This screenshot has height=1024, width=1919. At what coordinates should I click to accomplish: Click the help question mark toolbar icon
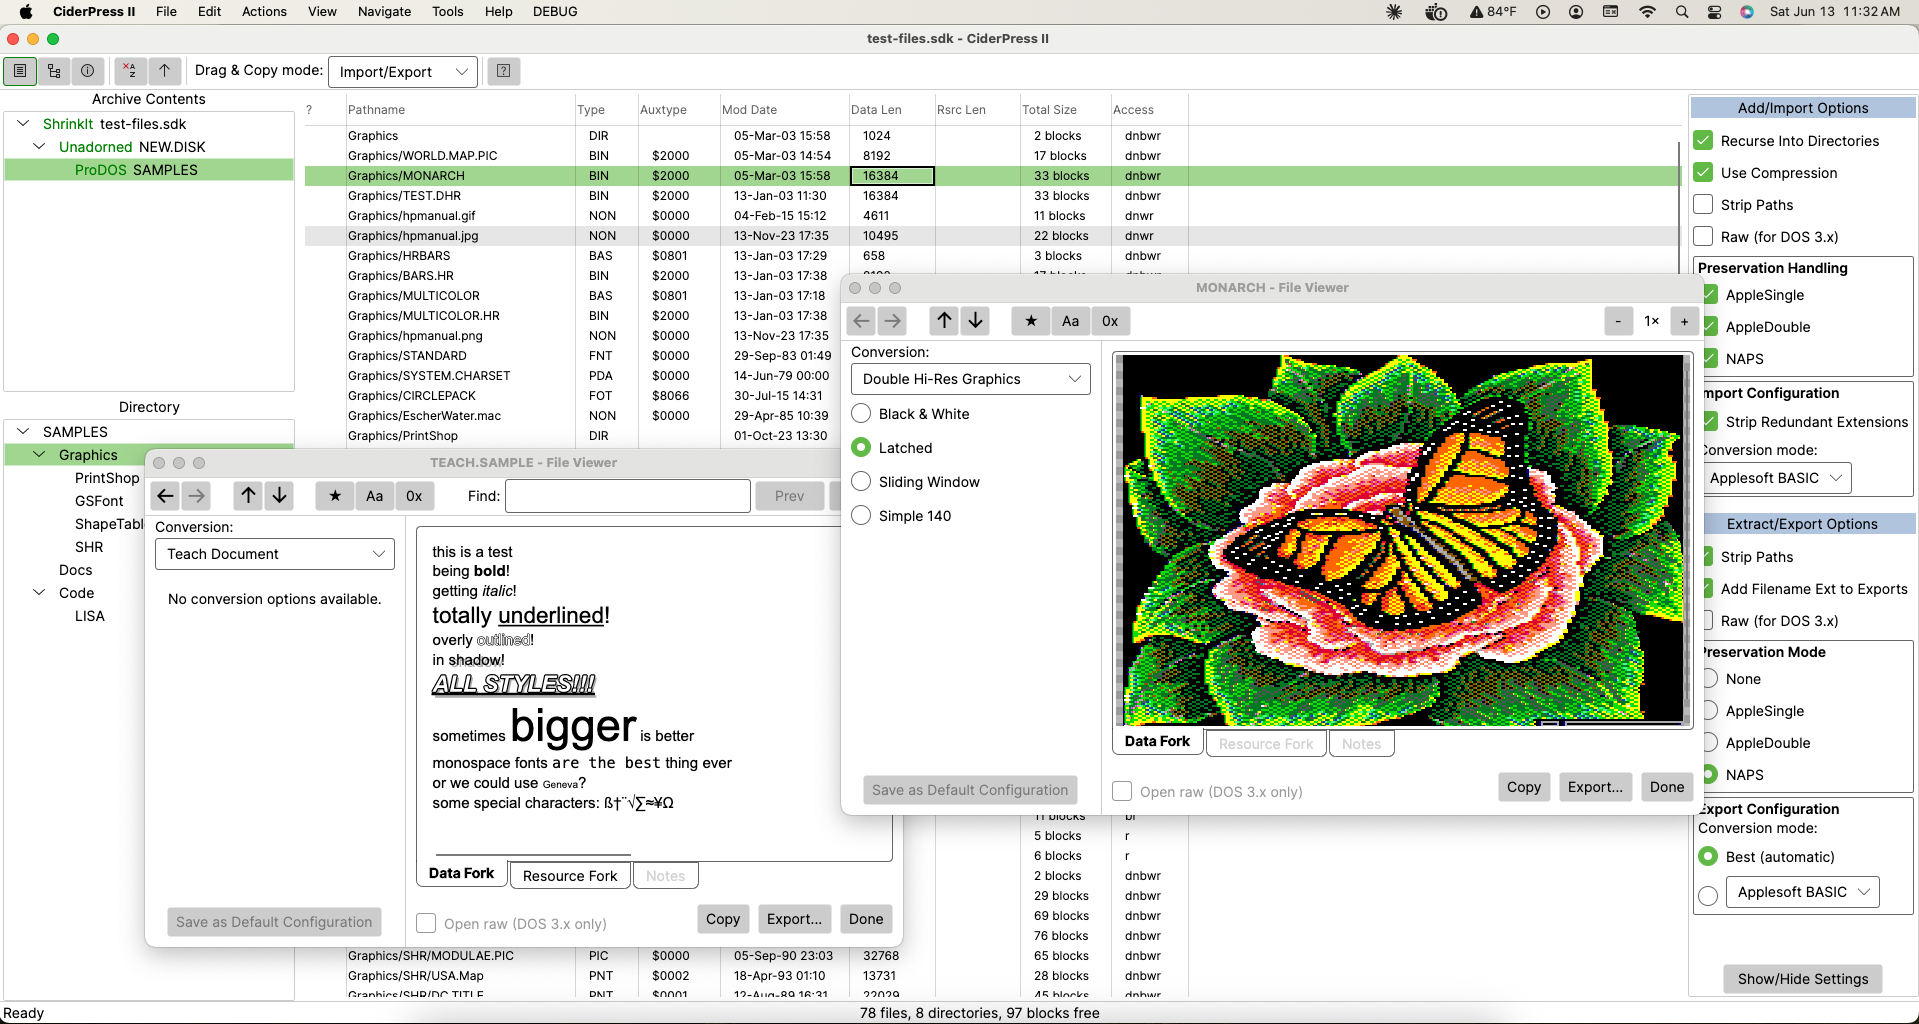point(504,71)
